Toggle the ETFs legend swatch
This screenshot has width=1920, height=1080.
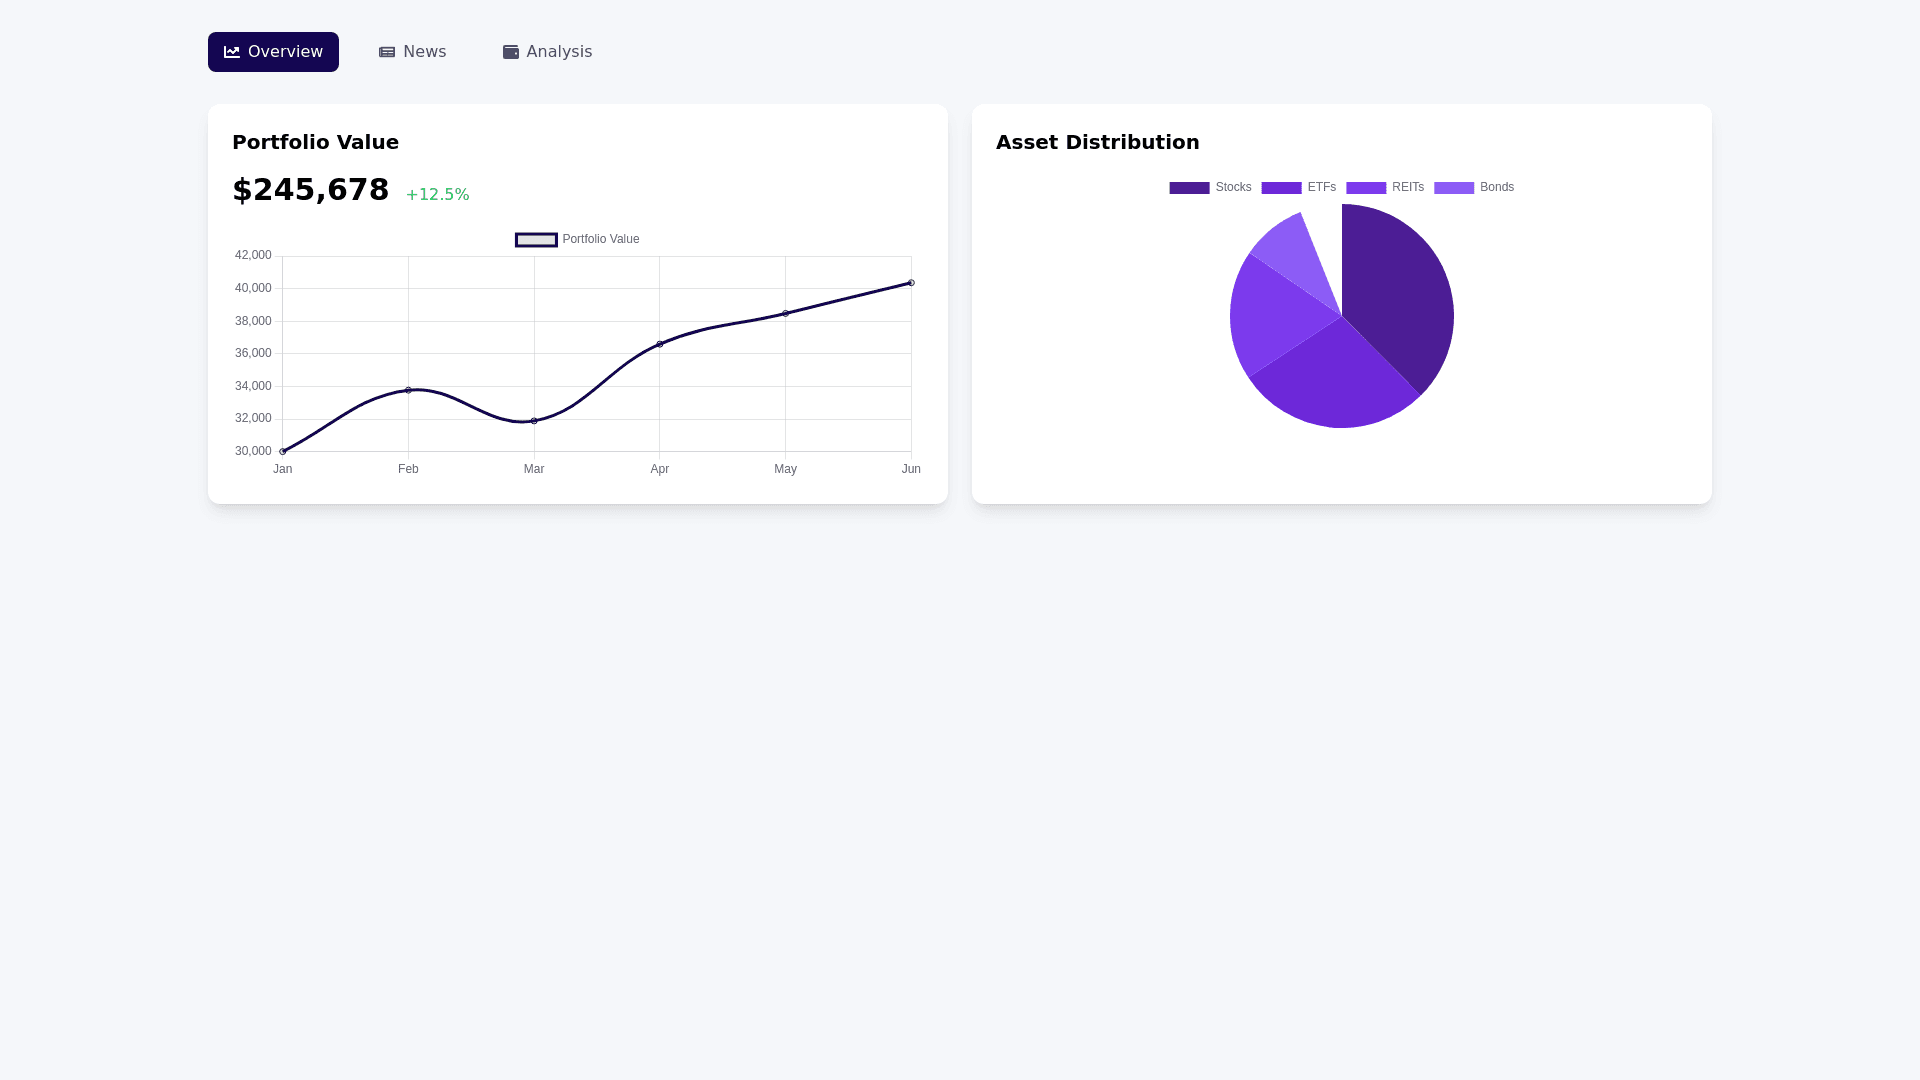tap(1281, 188)
